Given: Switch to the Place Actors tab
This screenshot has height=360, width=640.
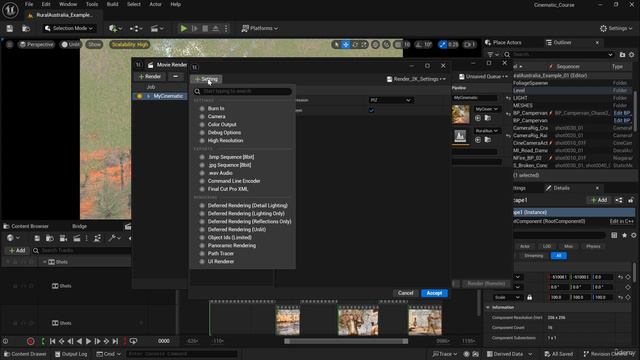Looking at the screenshot, I should 503,42.
